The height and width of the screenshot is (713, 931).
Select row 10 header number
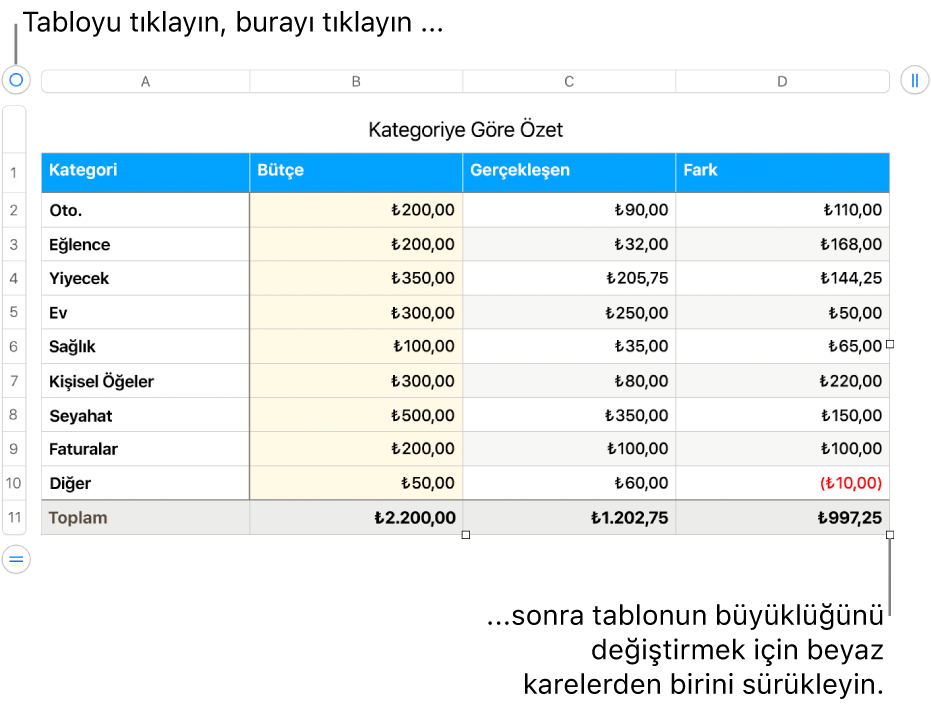tap(14, 483)
